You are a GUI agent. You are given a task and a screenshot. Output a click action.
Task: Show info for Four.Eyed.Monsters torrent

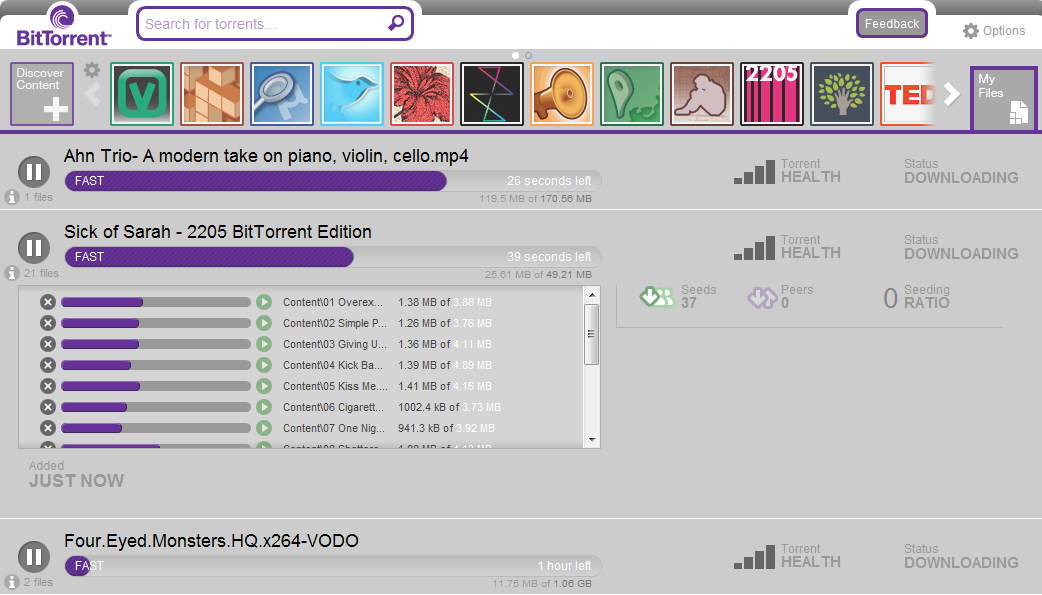coord(11,582)
